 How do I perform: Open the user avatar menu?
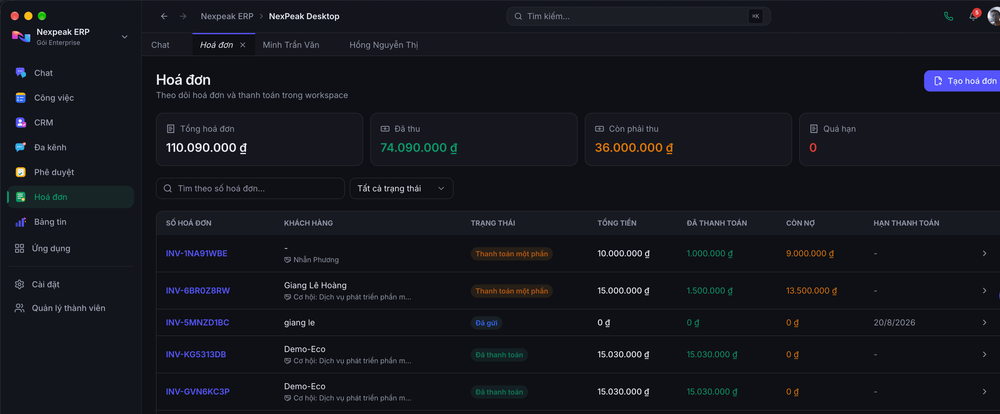(x=994, y=17)
